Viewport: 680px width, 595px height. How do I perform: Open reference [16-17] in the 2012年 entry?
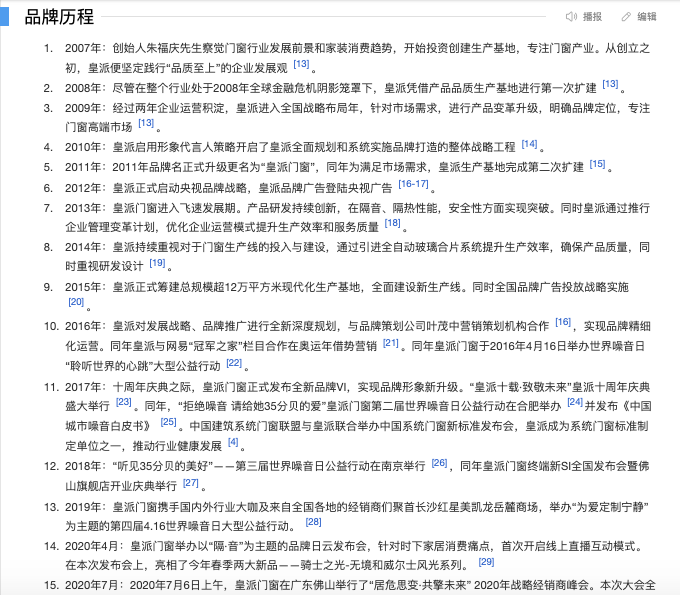tap(413, 184)
